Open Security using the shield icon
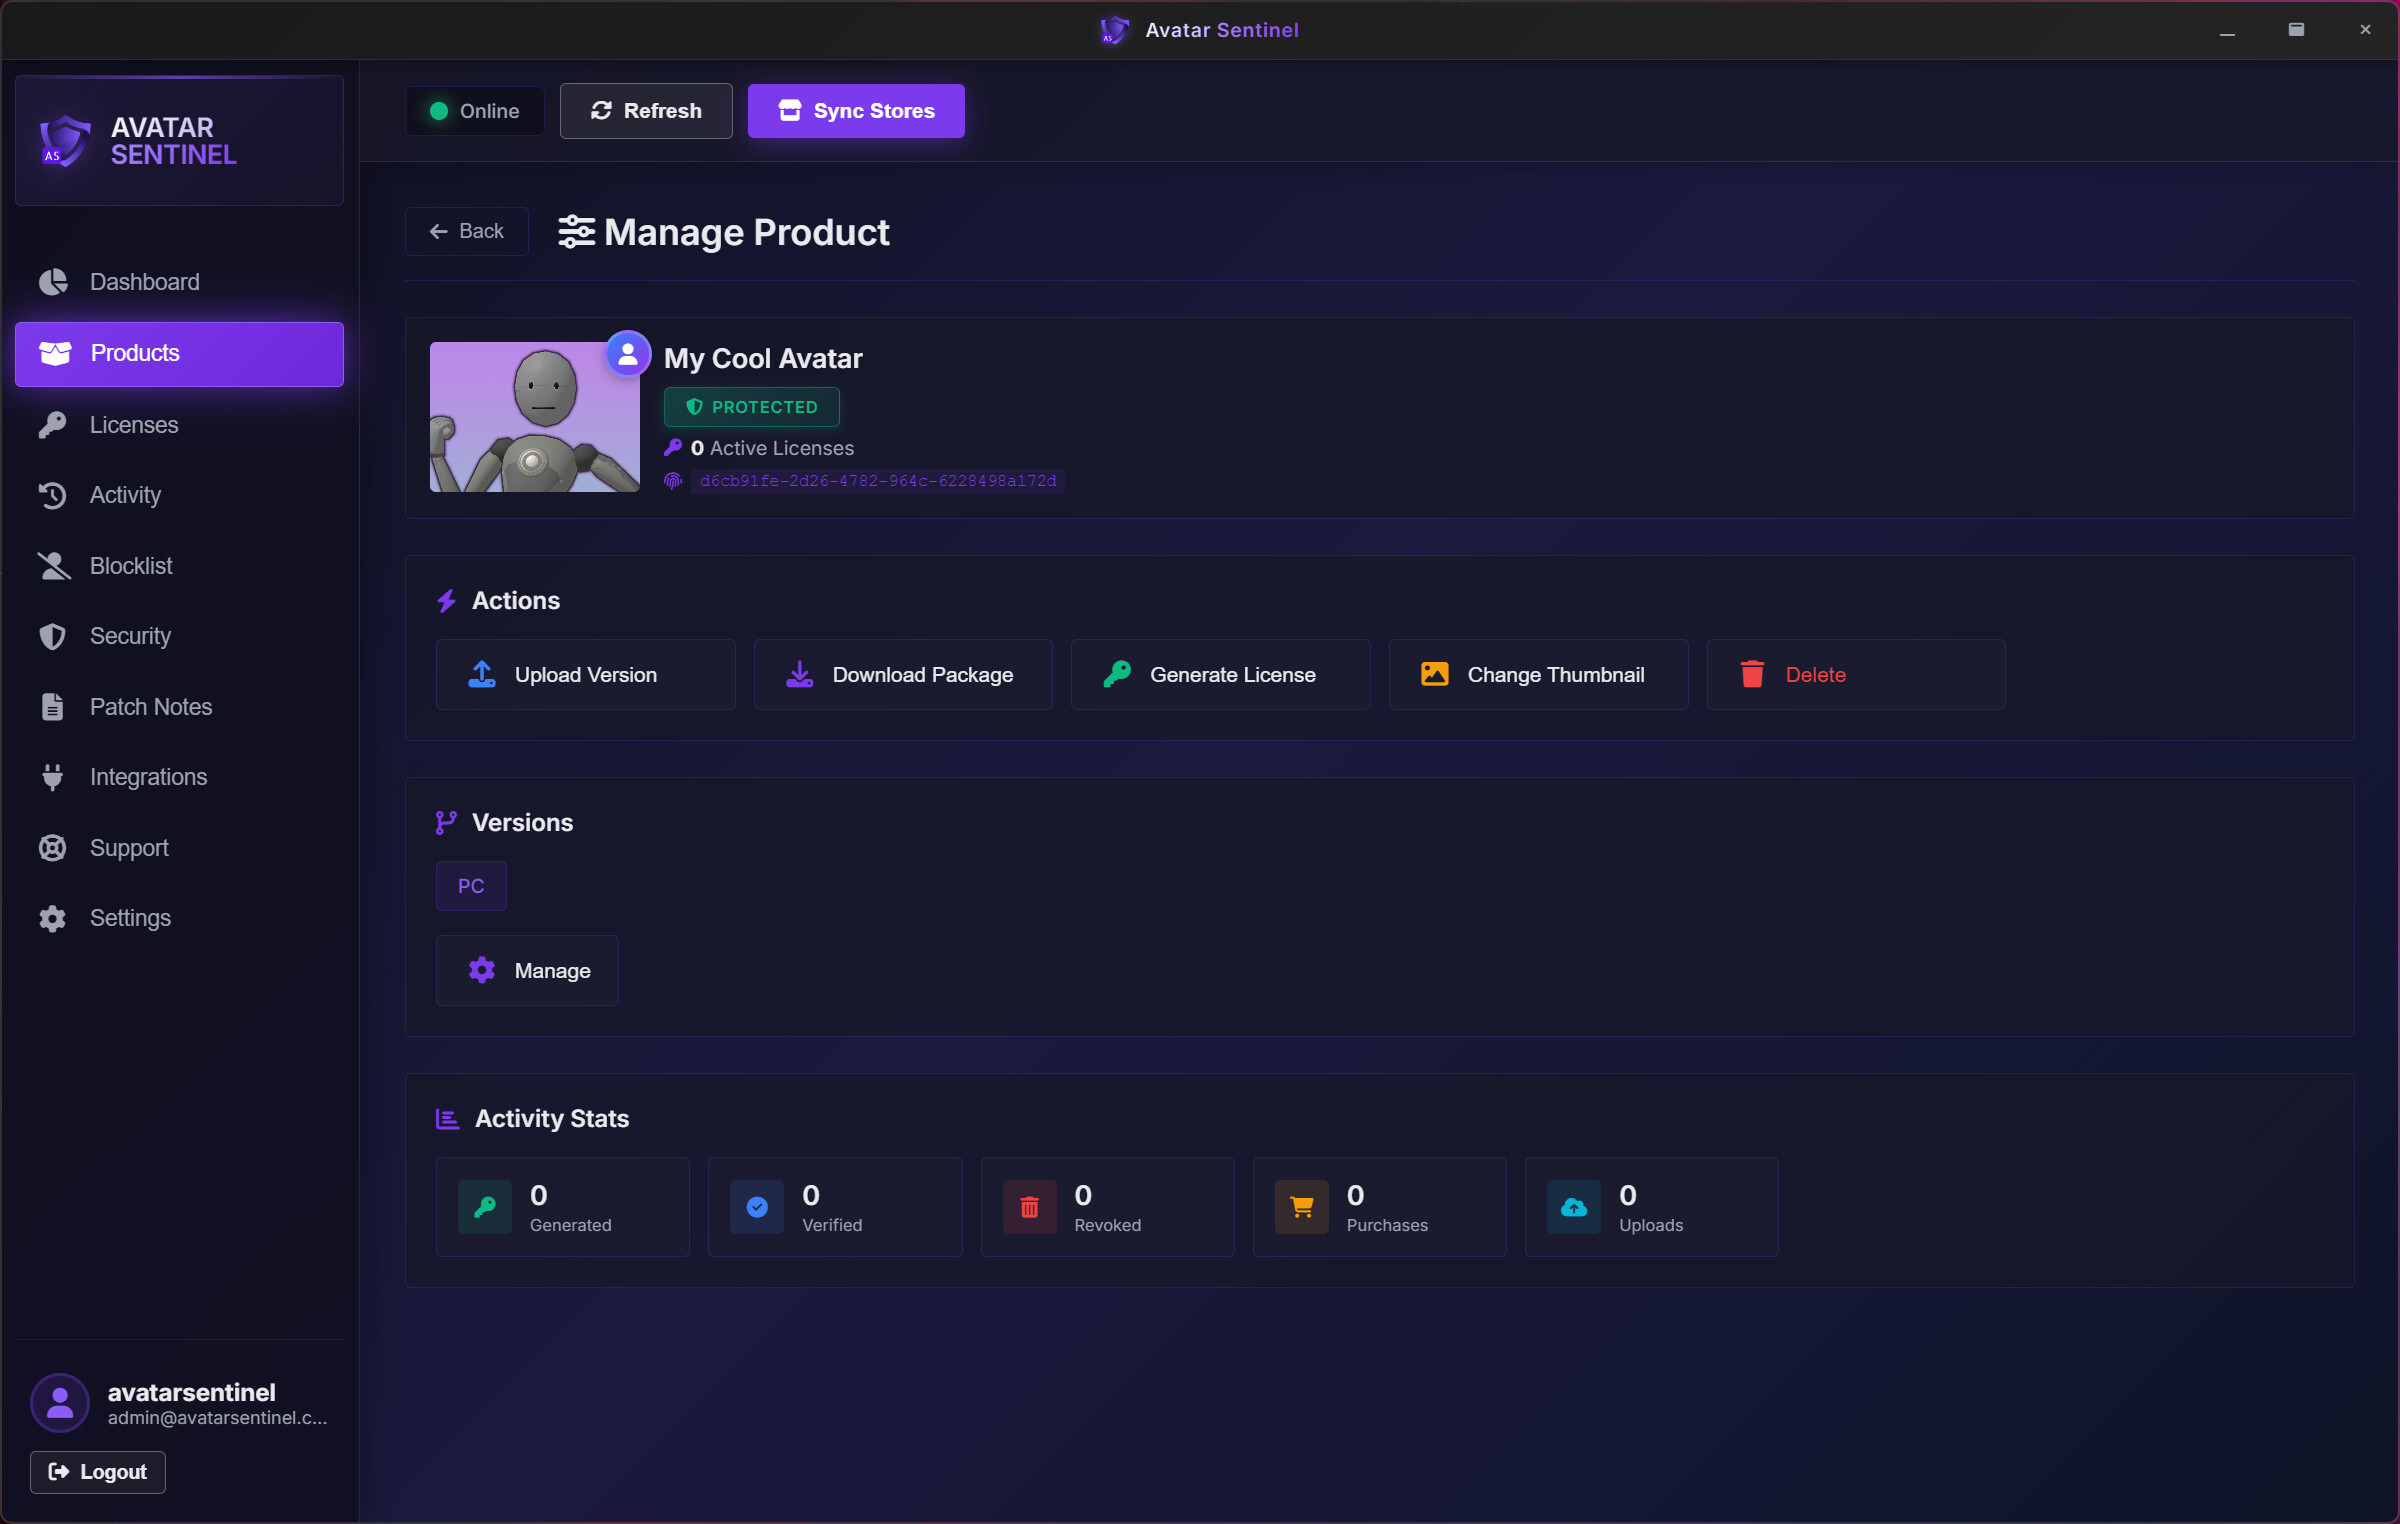Screen dimensions: 2400x1524 coord(53,636)
